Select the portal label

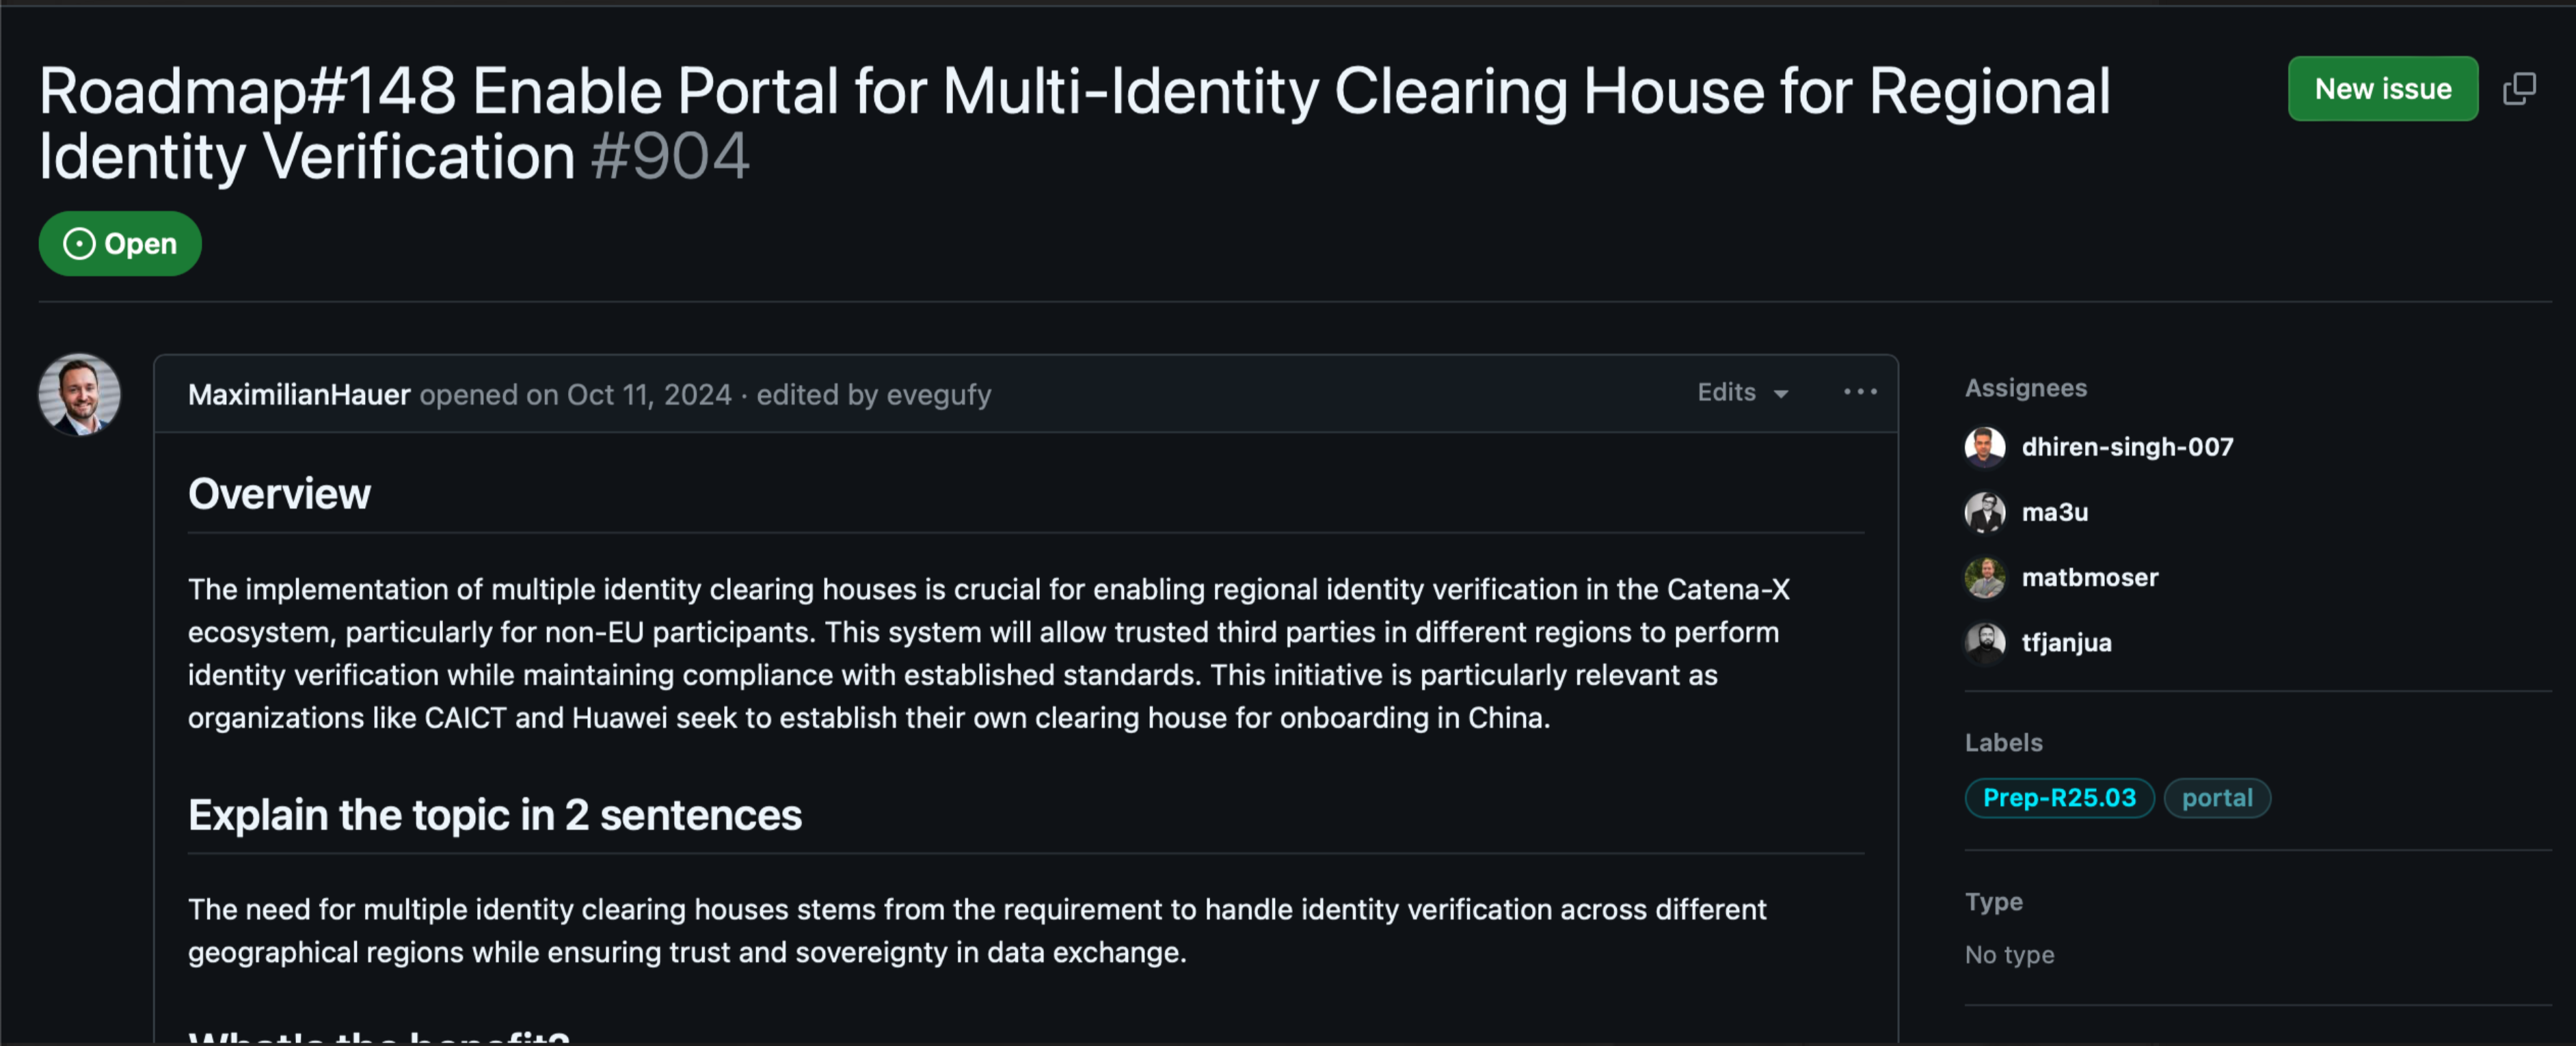(2217, 798)
